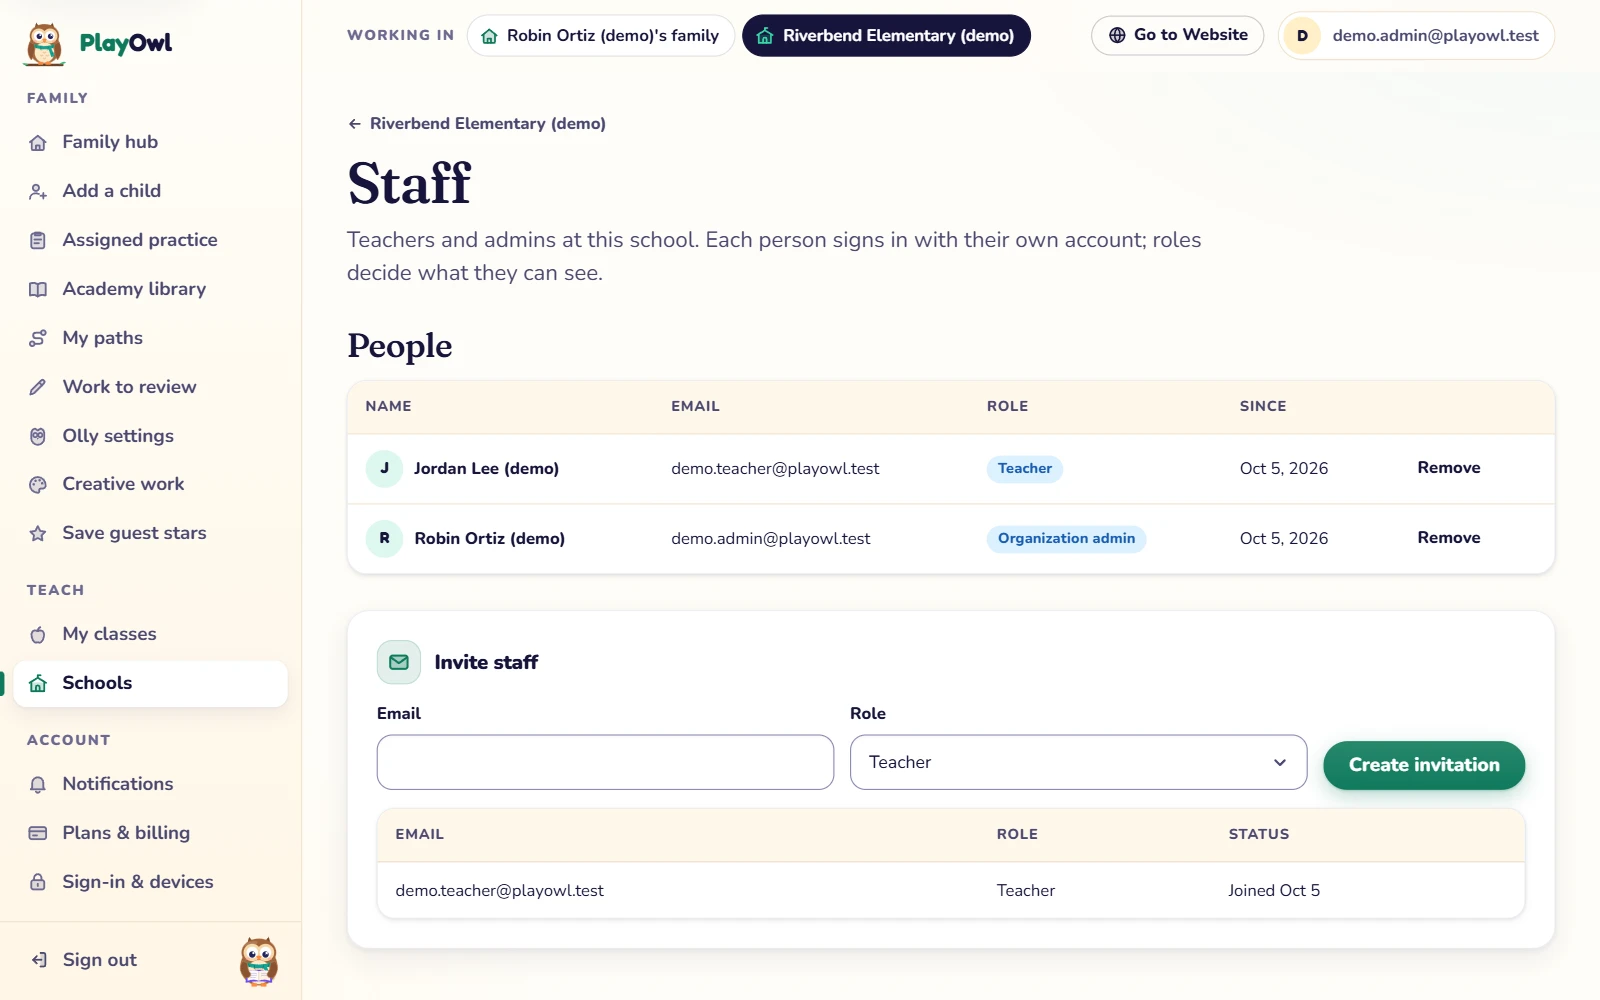Go back to Riverbend Elementary (demo) link
This screenshot has height=1000, width=1600.
click(477, 124)
